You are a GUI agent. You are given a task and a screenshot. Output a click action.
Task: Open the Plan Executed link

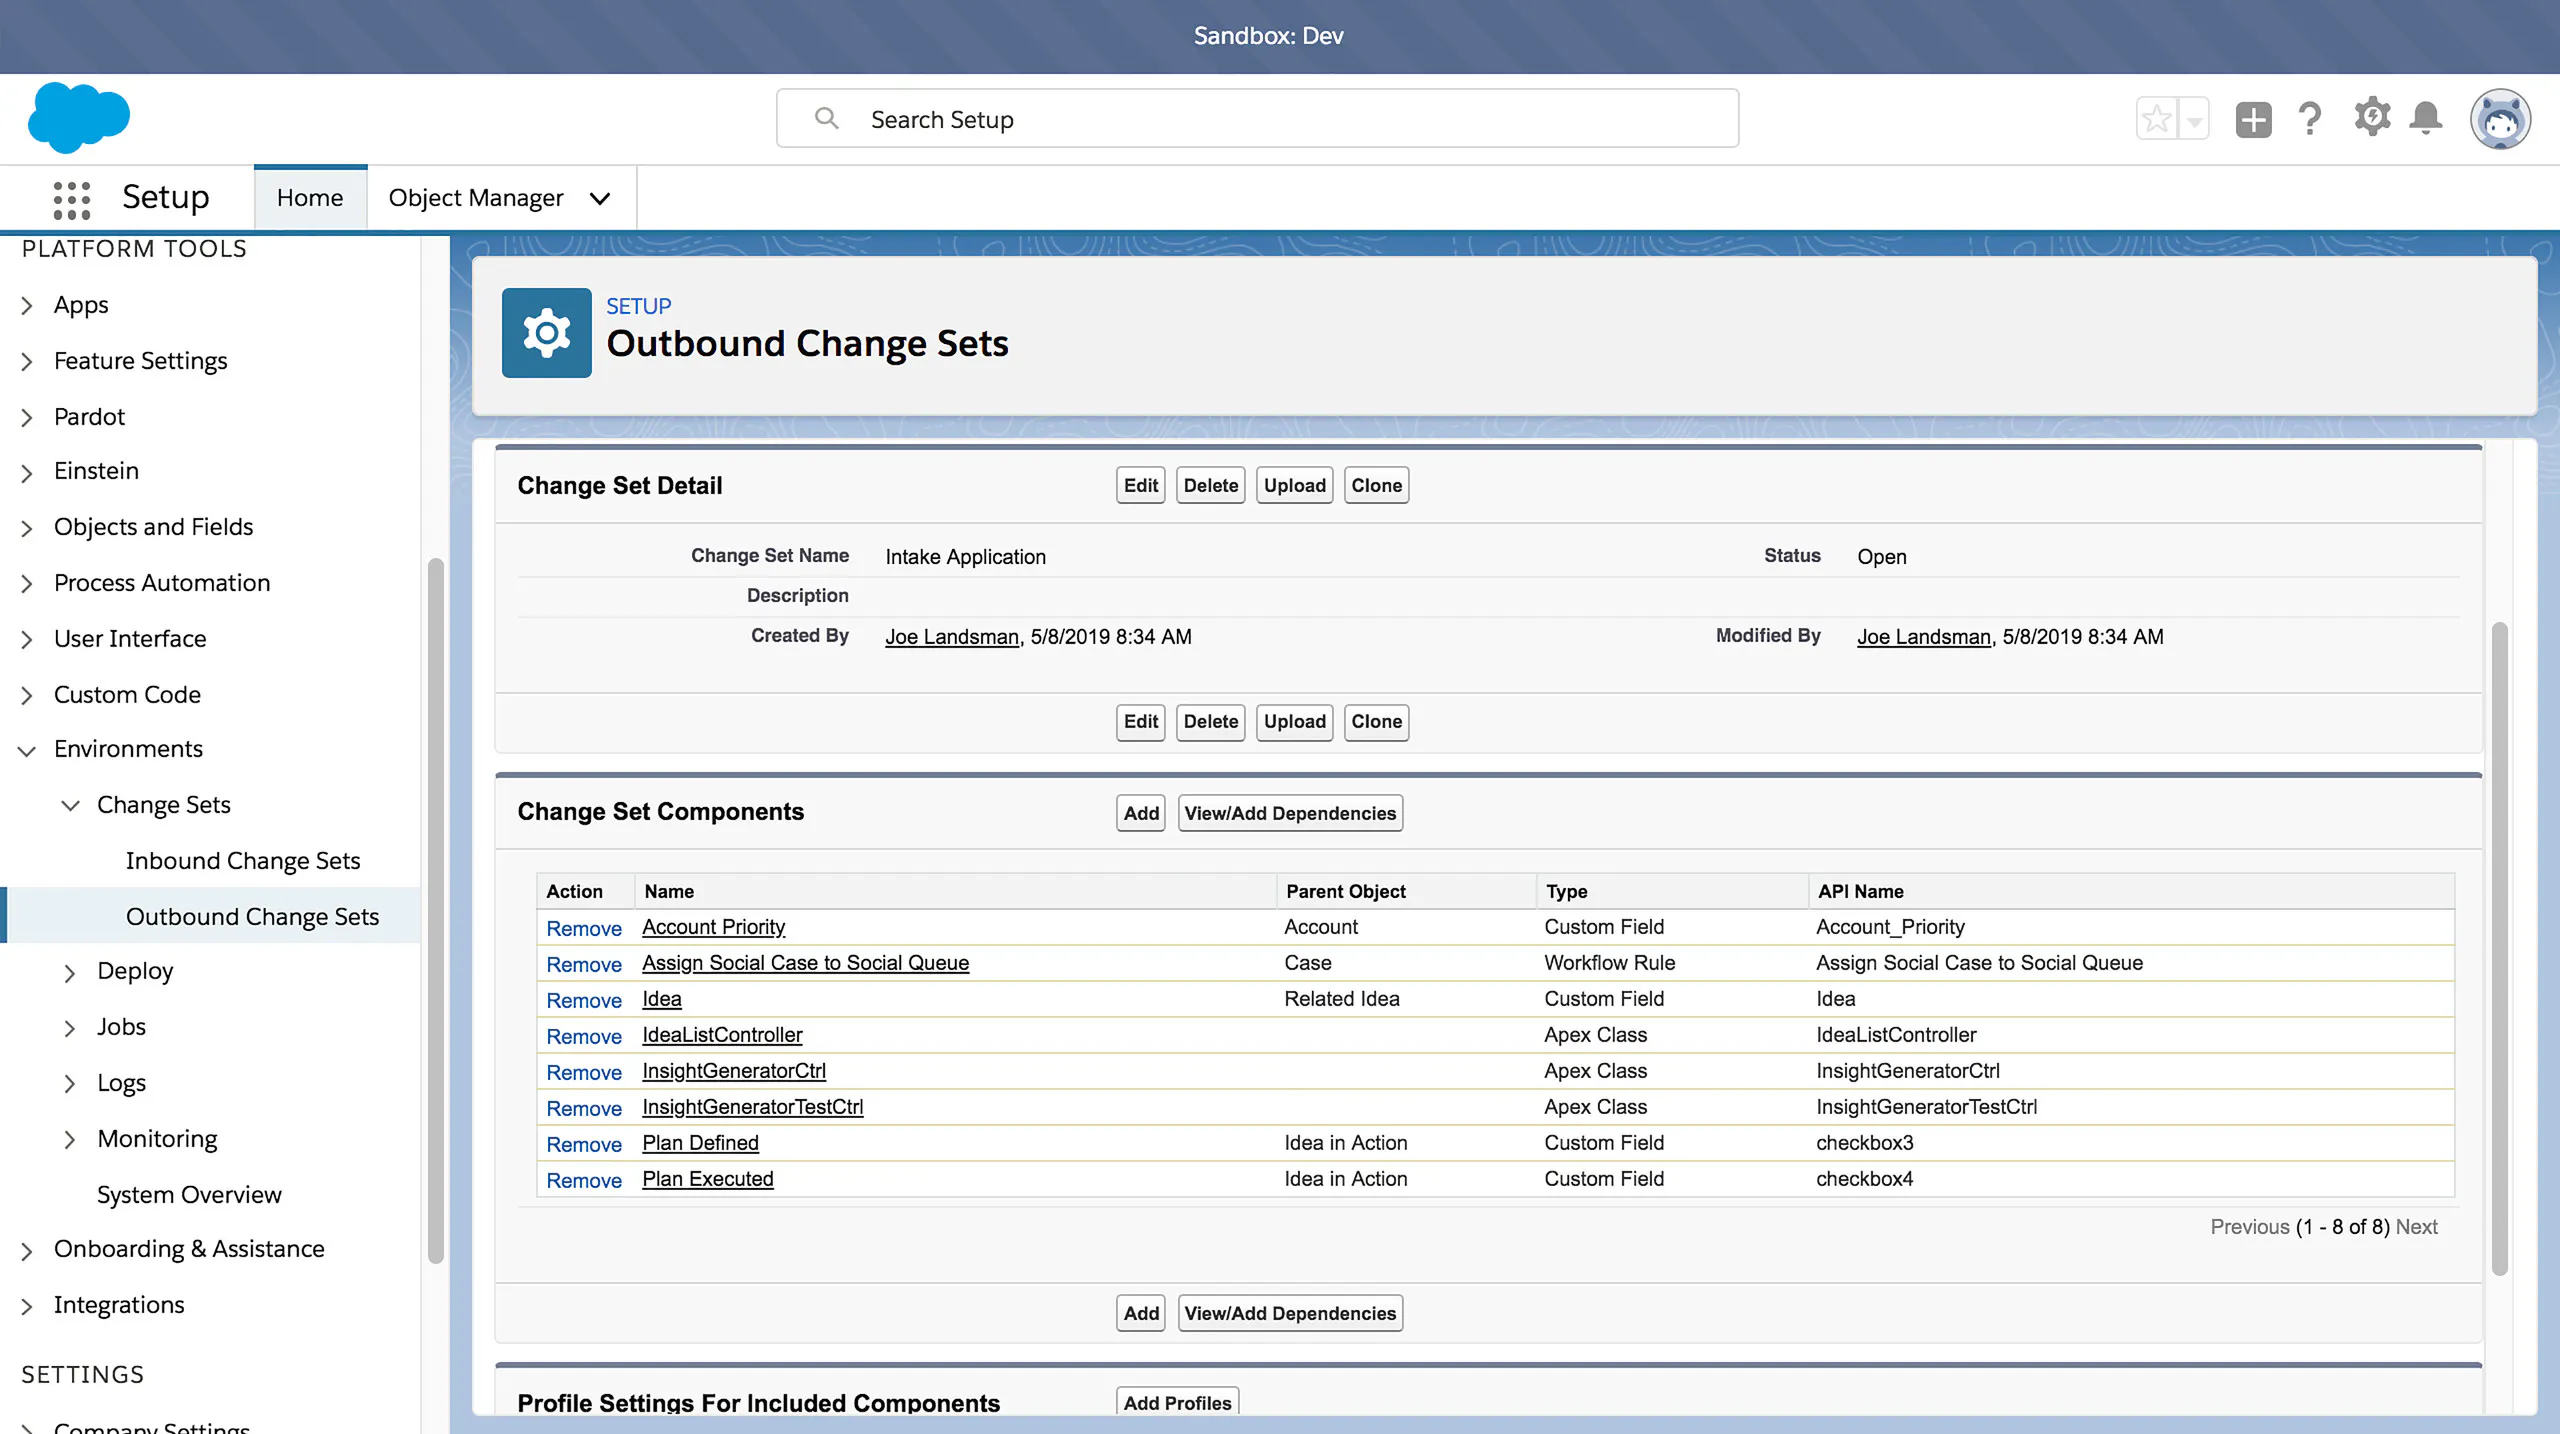[x=707, y=1179]
